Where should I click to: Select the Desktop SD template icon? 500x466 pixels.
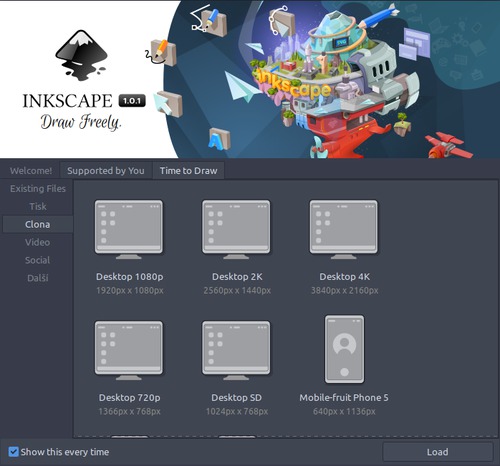click(236, 350)
